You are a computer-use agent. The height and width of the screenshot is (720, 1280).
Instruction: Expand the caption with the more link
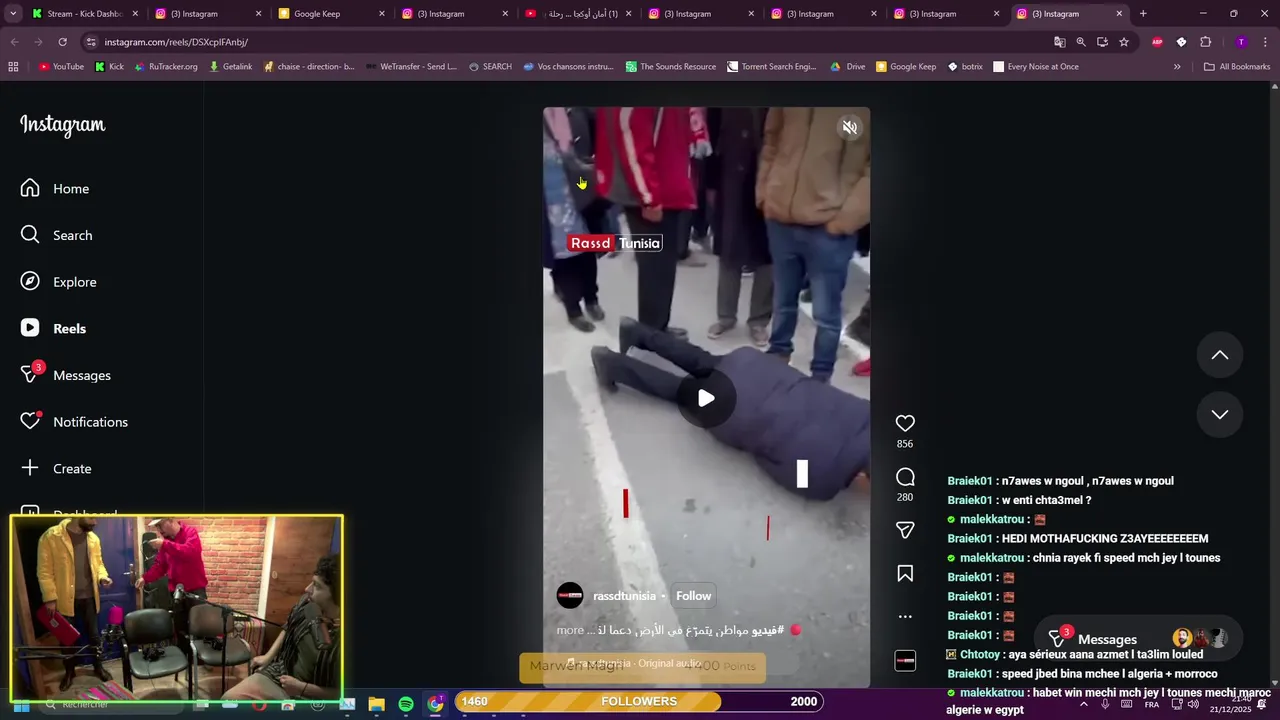tap(570, 630)
